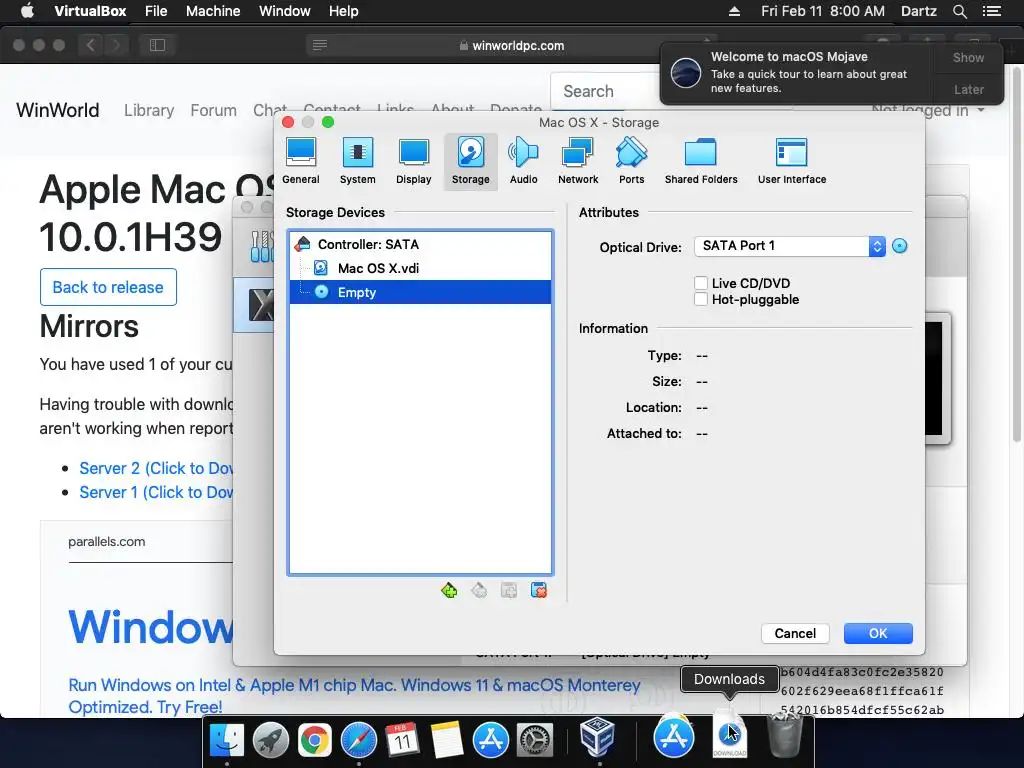Open the Library link on WinWorld
This screenshot has height=768, width=1024.
149,110
